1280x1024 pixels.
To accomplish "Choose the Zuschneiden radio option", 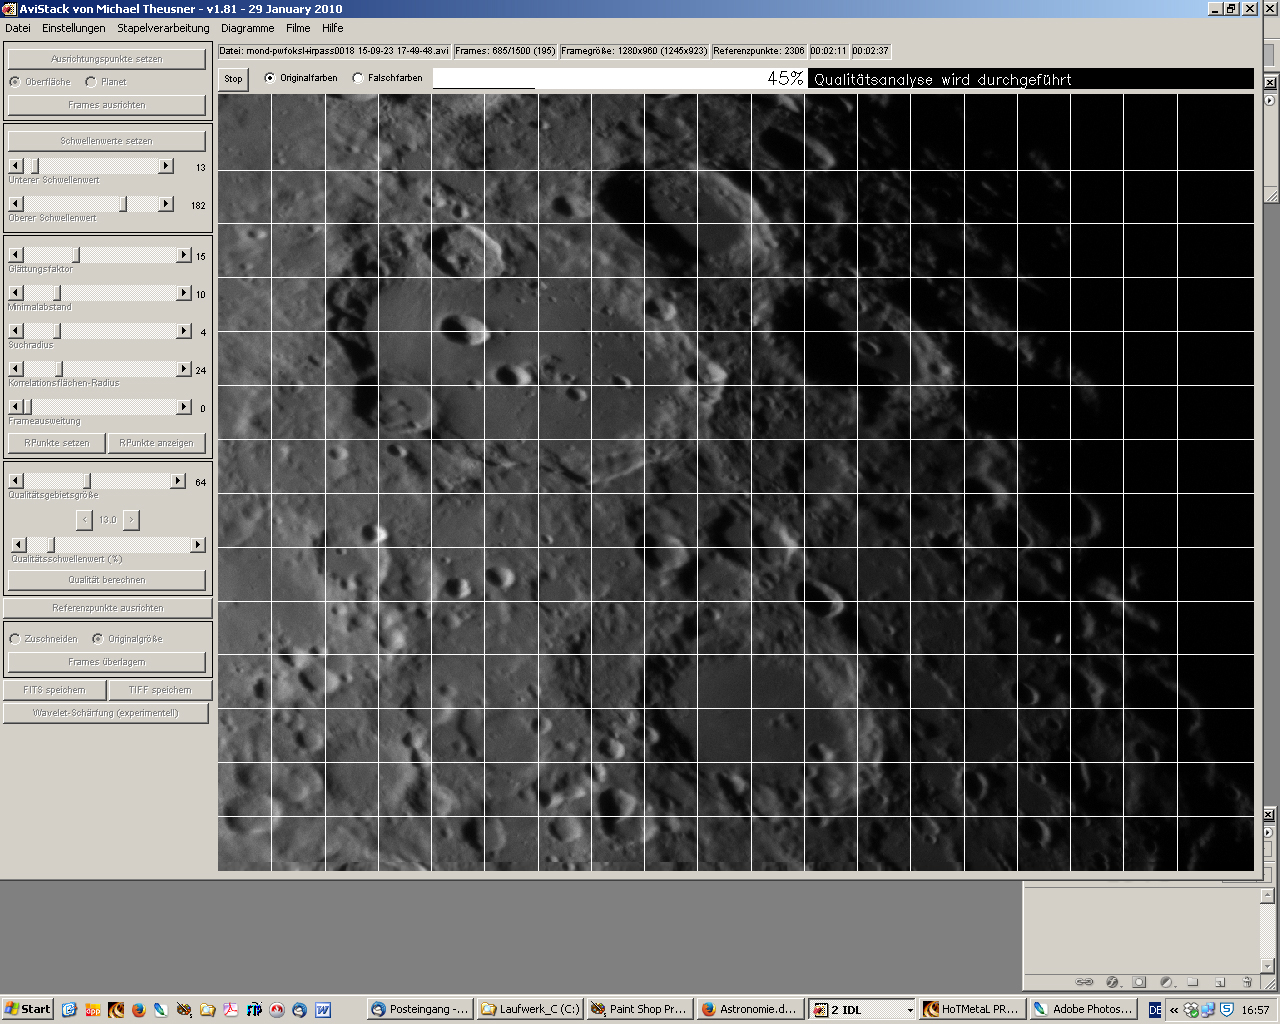I will [x=15, y=639].
